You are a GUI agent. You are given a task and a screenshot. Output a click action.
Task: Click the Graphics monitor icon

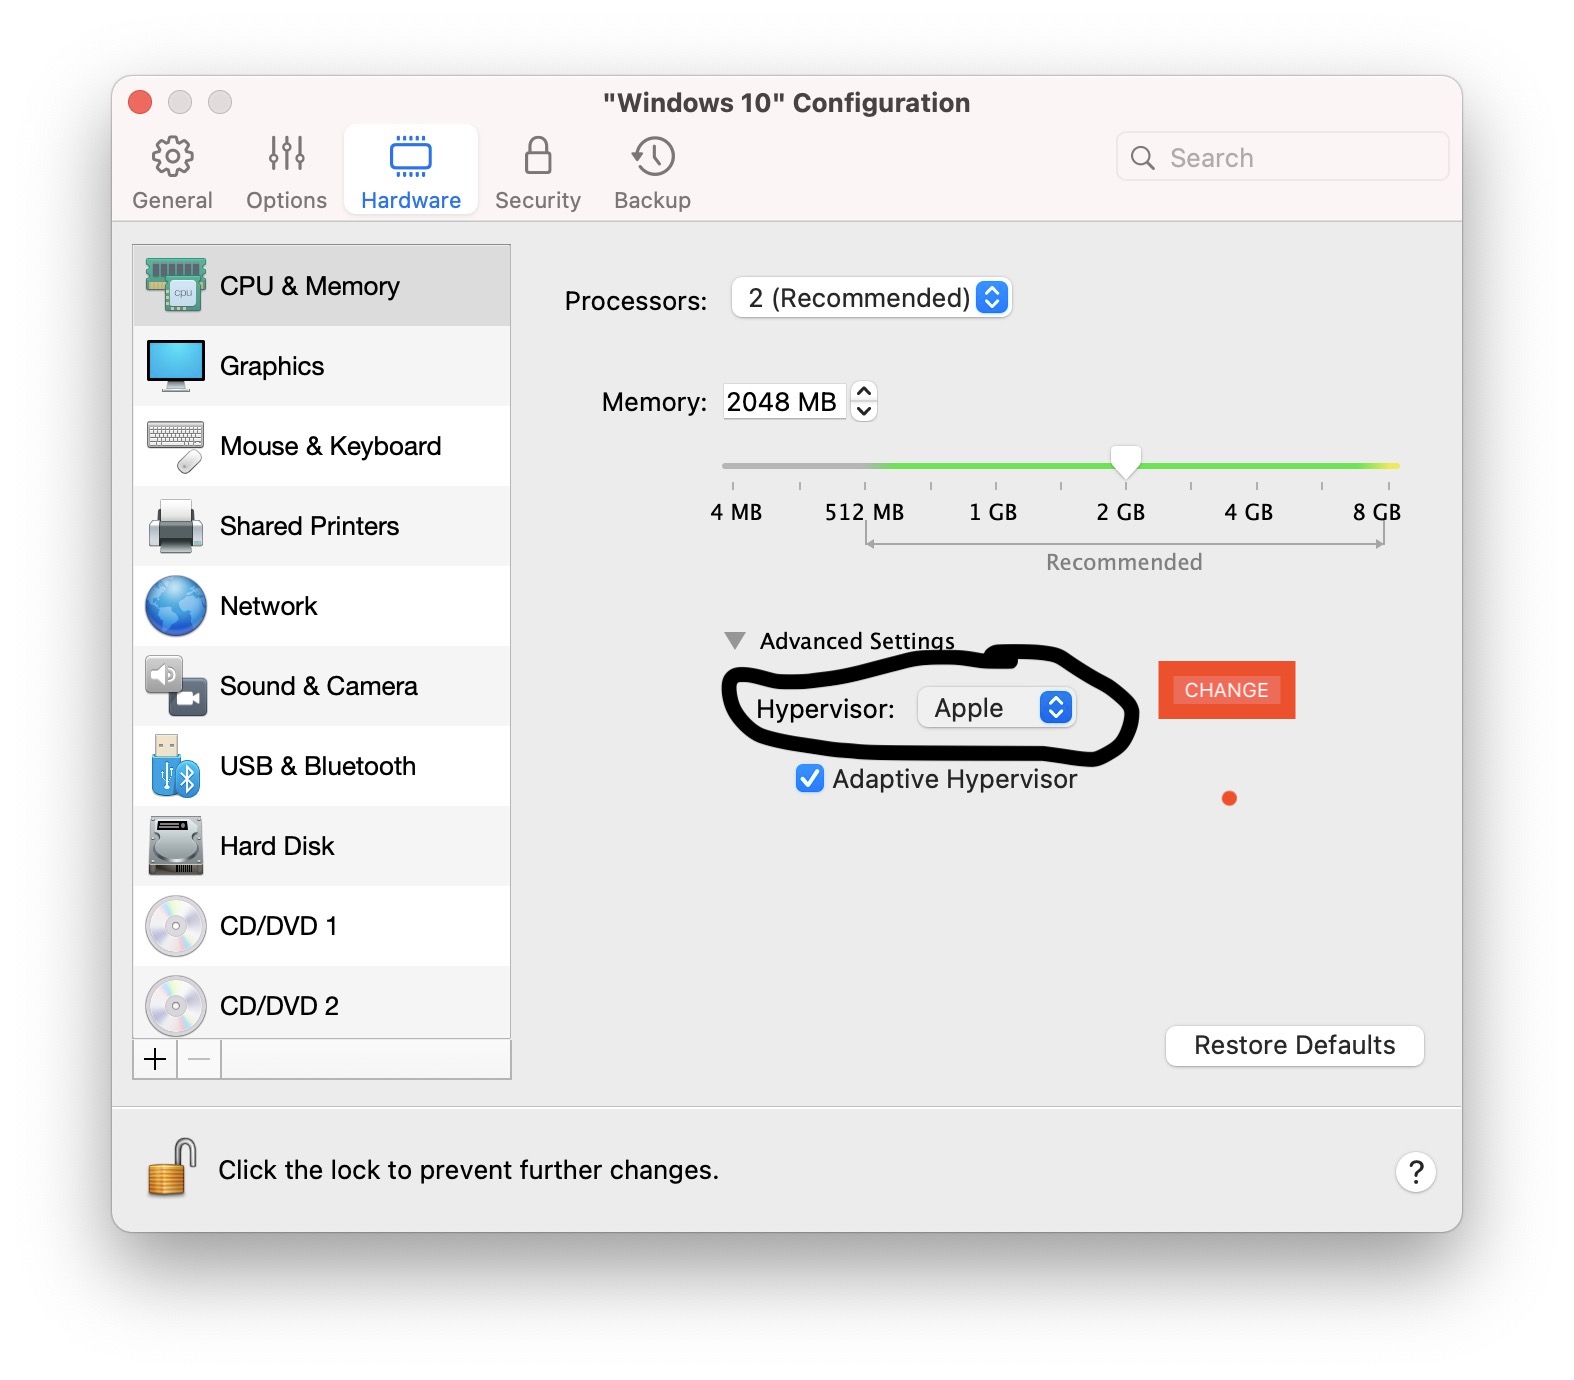tap(176, 365)
